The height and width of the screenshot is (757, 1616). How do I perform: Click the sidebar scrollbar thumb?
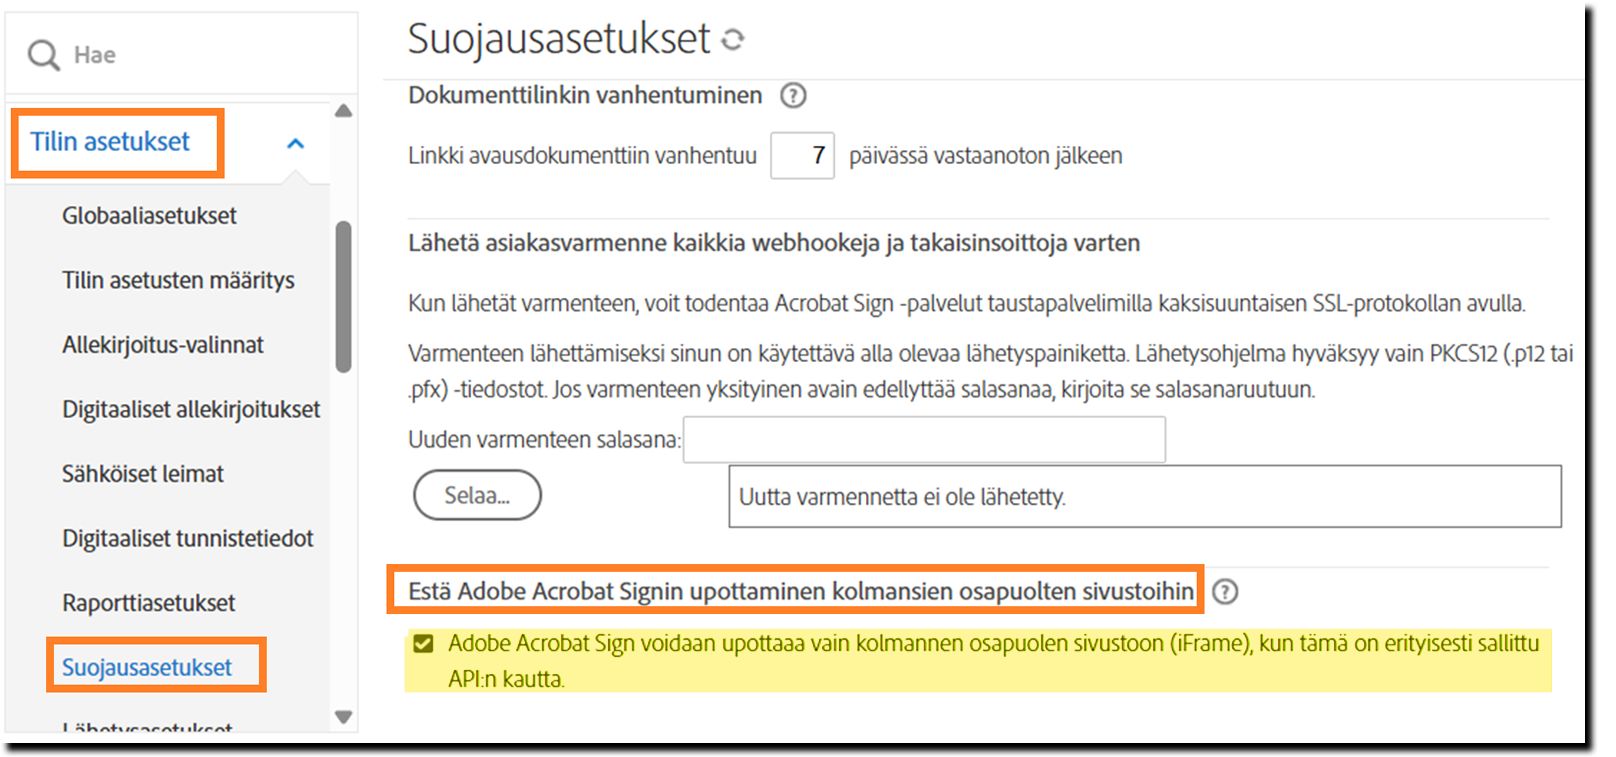(x=344, y=295)
